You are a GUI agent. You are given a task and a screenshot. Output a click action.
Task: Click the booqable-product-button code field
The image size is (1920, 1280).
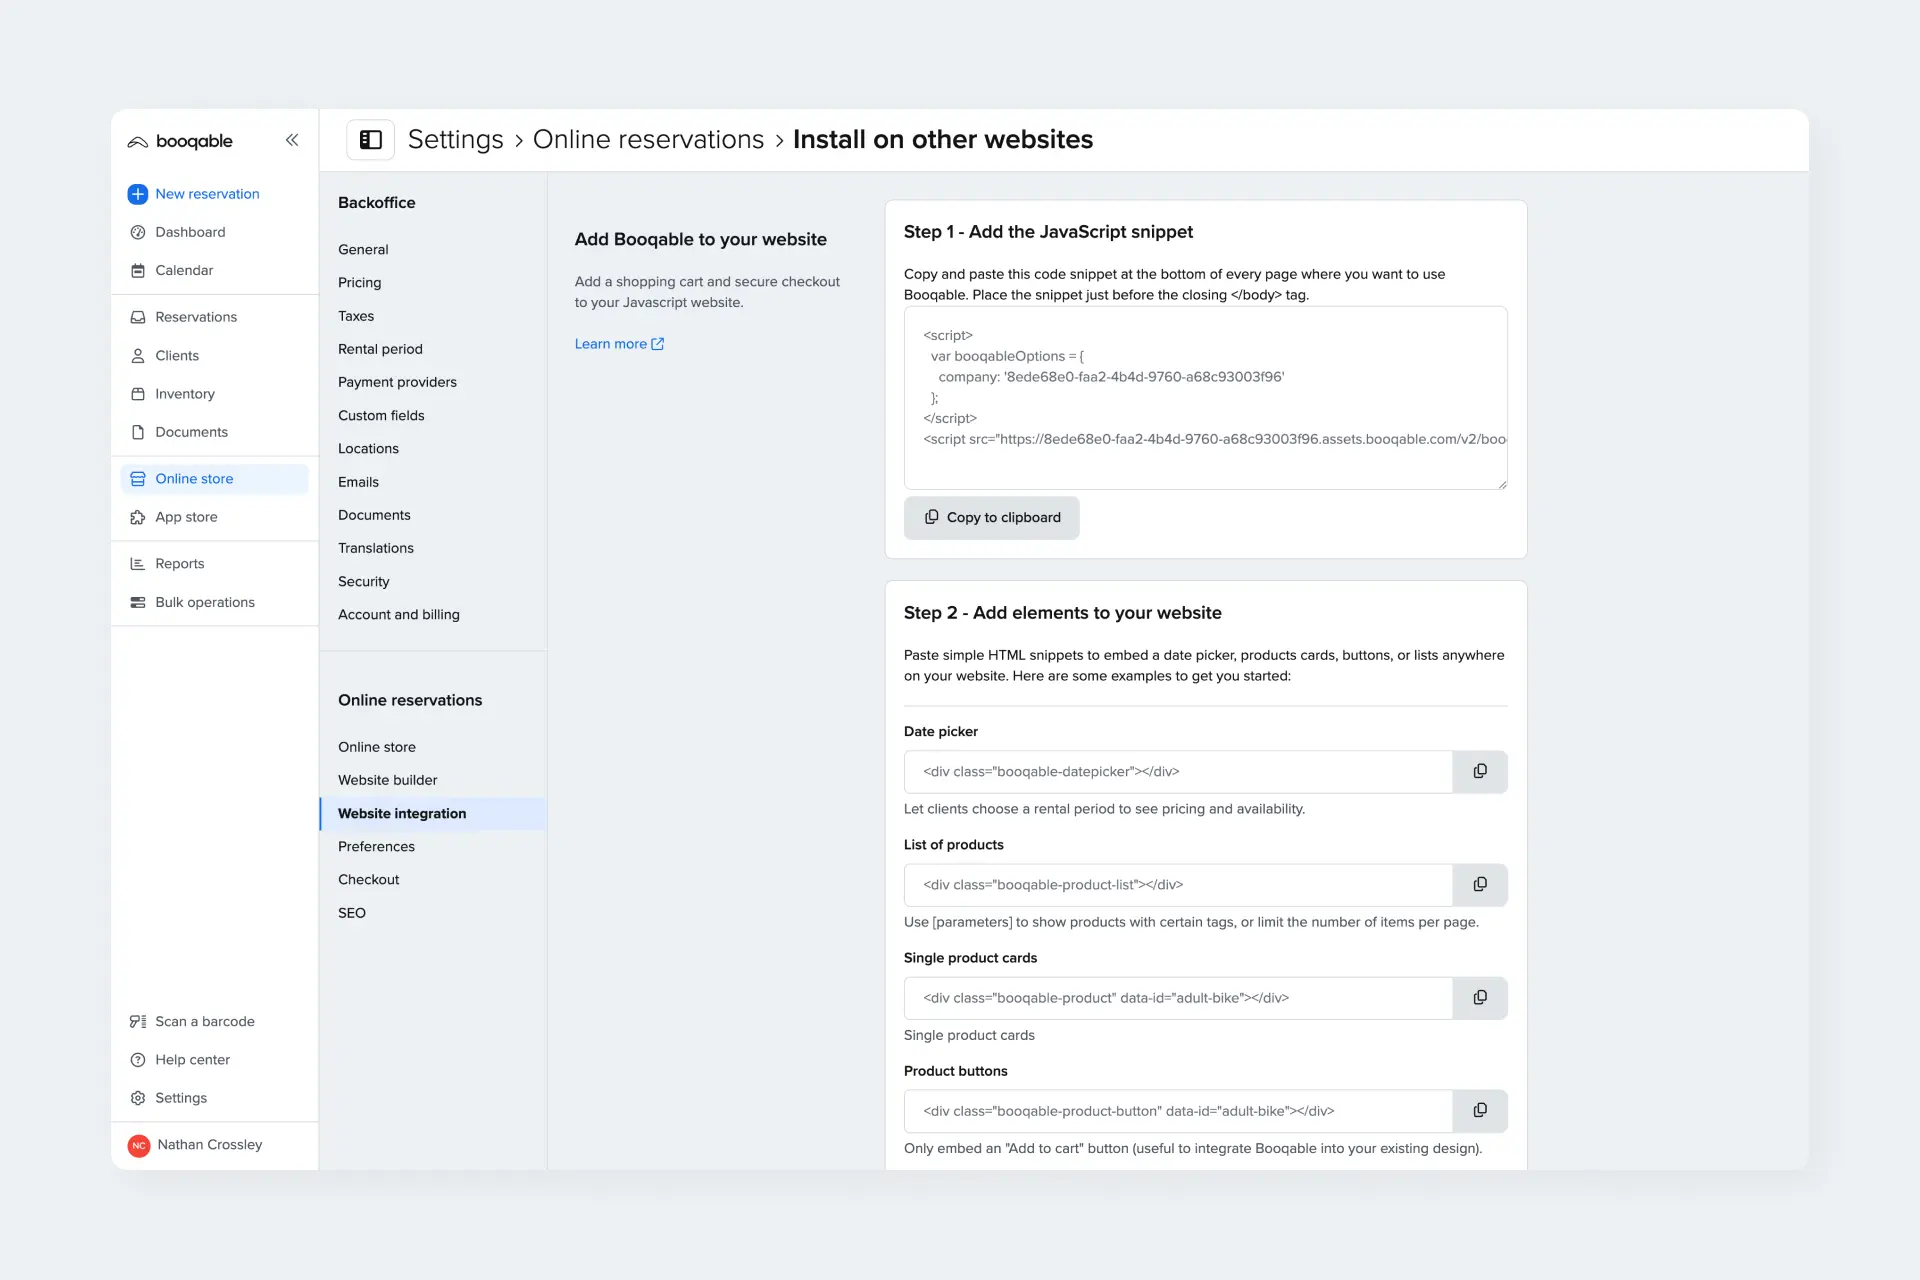[1178, 1111]
